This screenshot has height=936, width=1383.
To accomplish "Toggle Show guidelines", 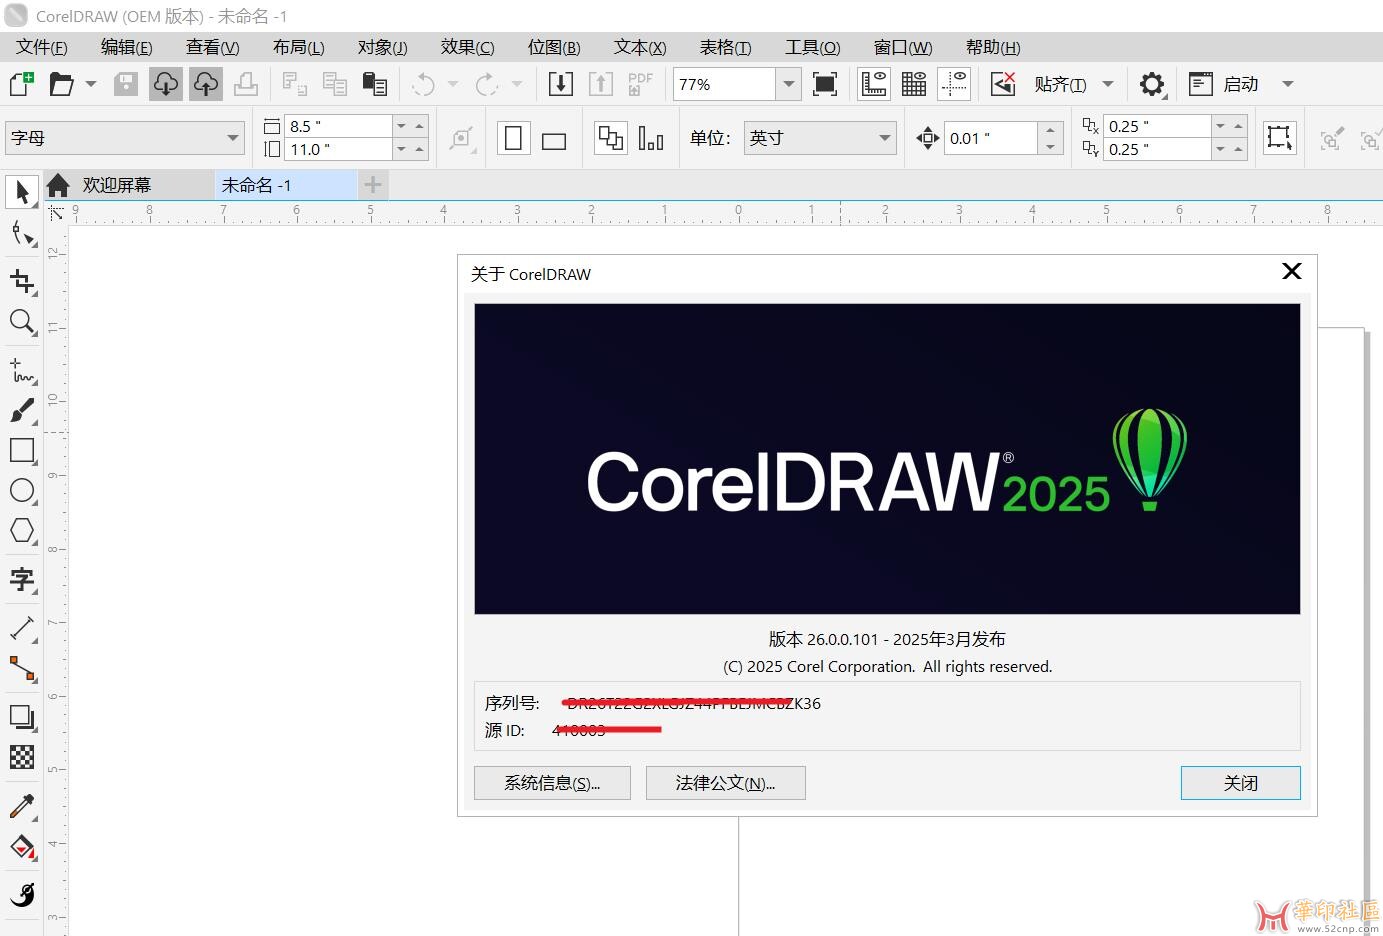I will (x=955, y=84).
